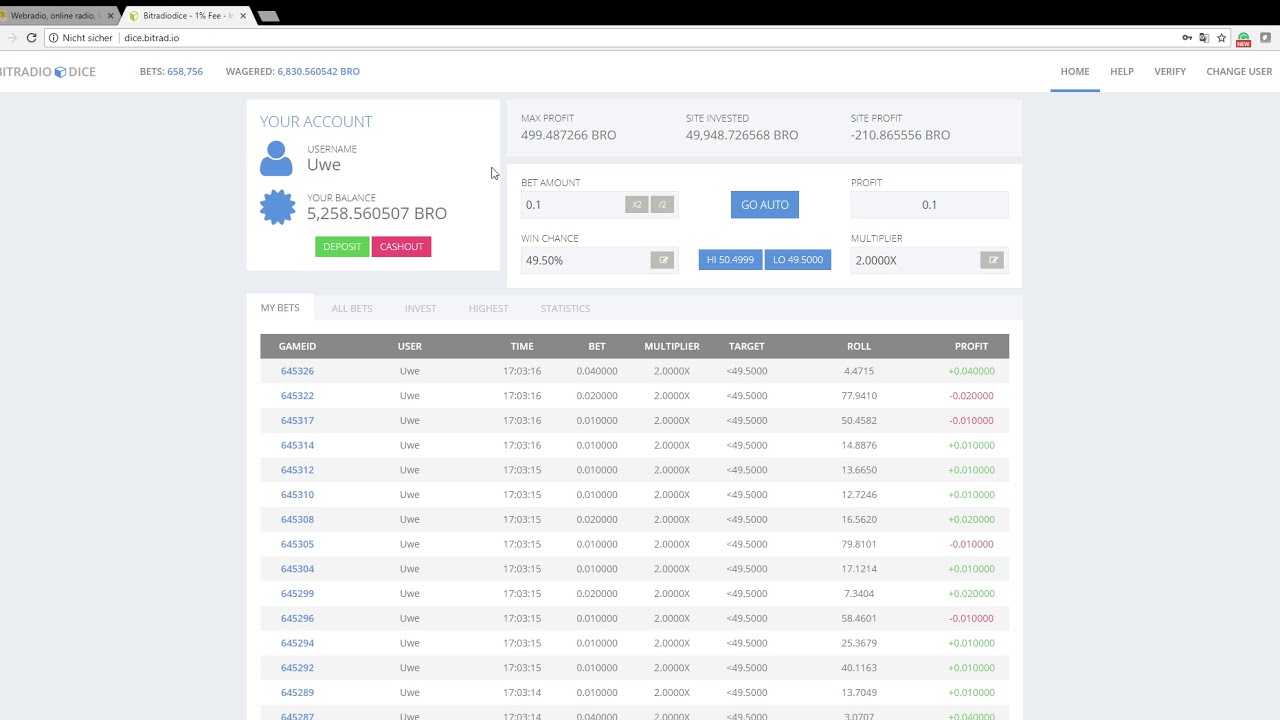Open VERIFY in top navigation
The image size is (1280, 720).
[x=1170, y=72]
